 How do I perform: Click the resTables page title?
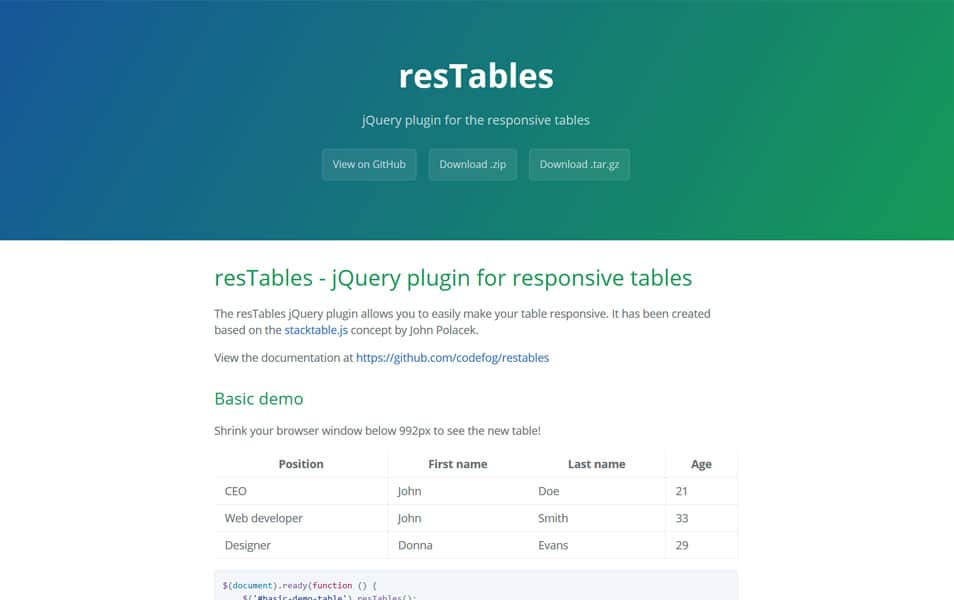point(476,76)
